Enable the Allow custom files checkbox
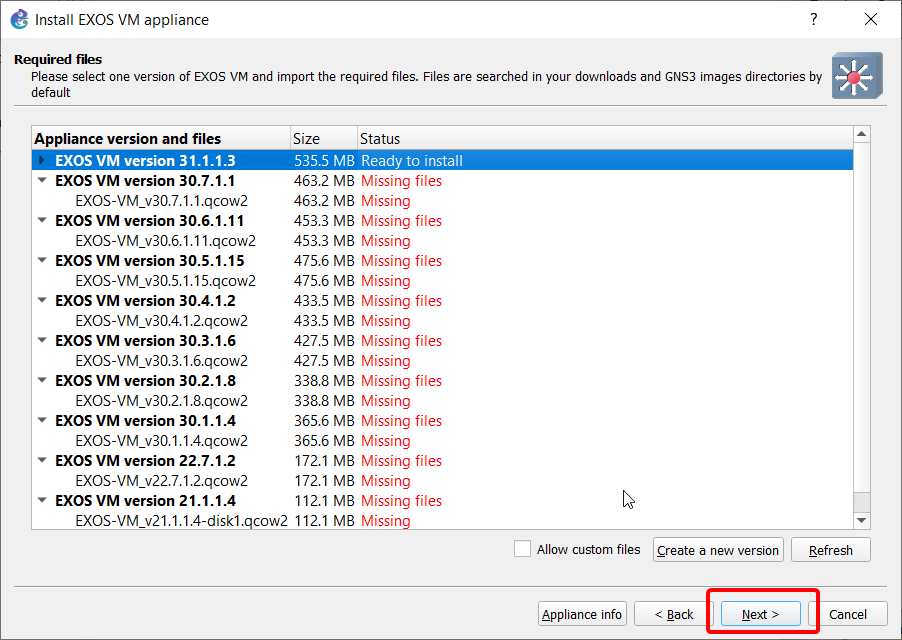The height and width of the screenshot is (640, 902). [x=522, y=549]
